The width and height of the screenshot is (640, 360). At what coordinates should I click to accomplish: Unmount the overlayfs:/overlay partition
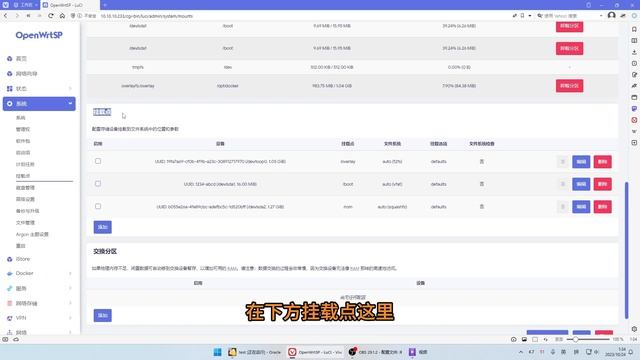[x=569, y=86]
